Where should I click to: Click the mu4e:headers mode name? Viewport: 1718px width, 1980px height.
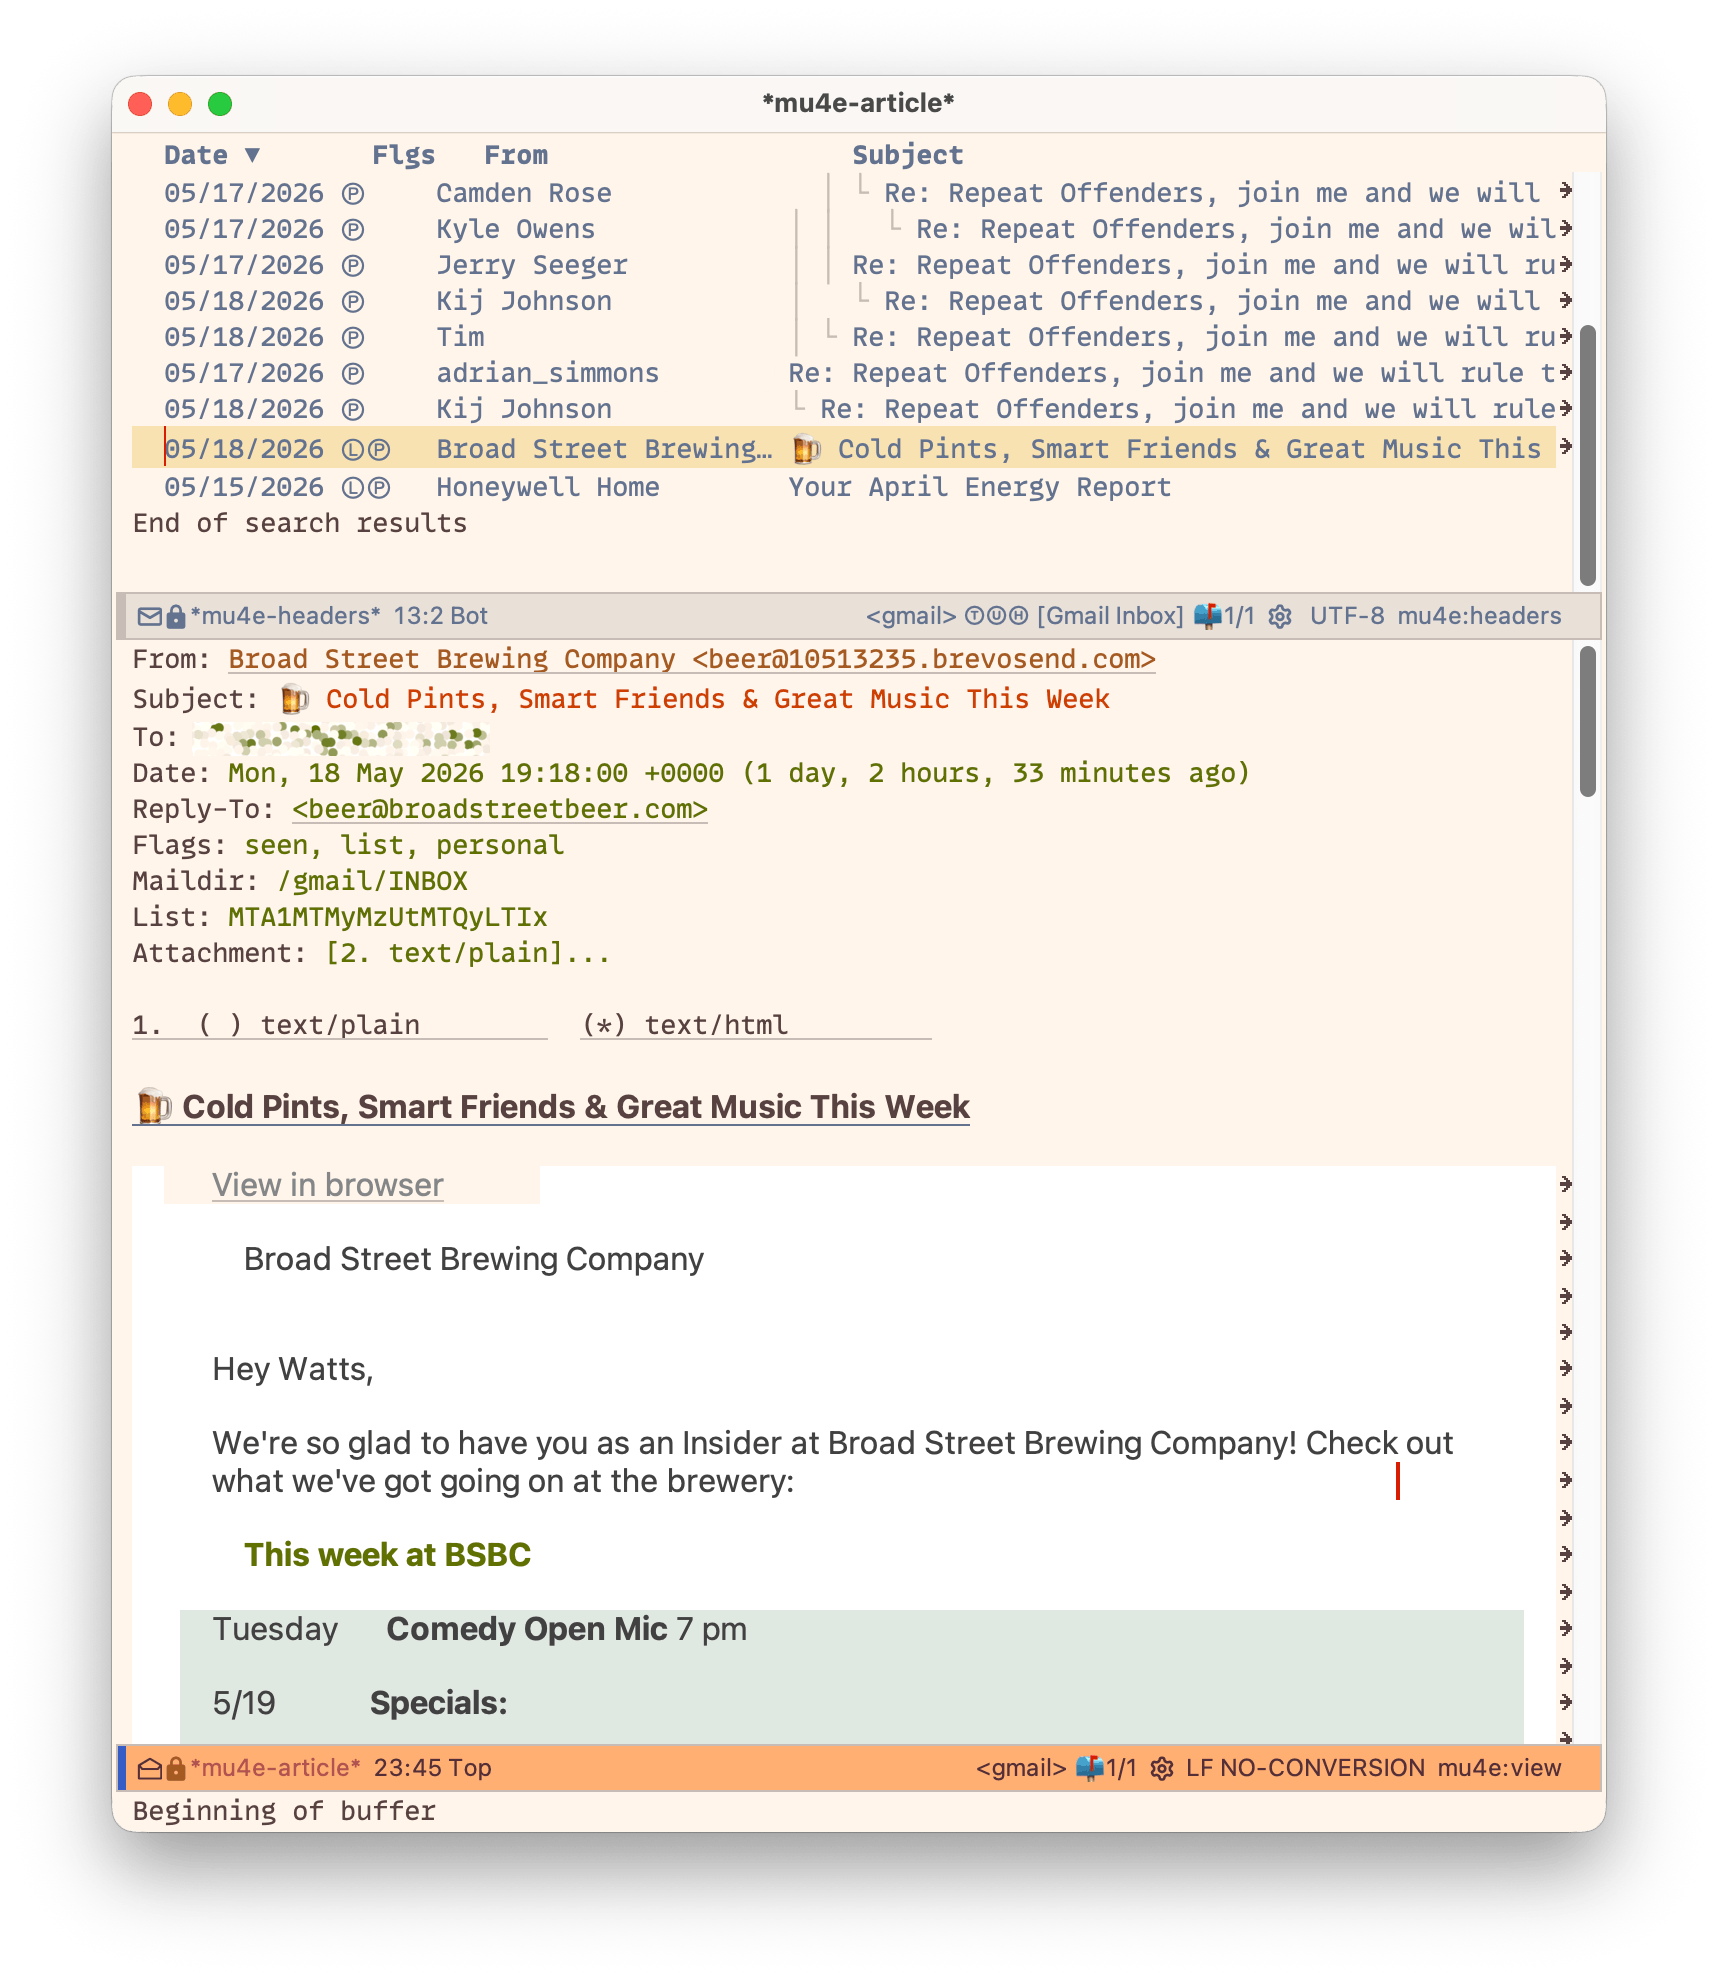coord(1479,616)
